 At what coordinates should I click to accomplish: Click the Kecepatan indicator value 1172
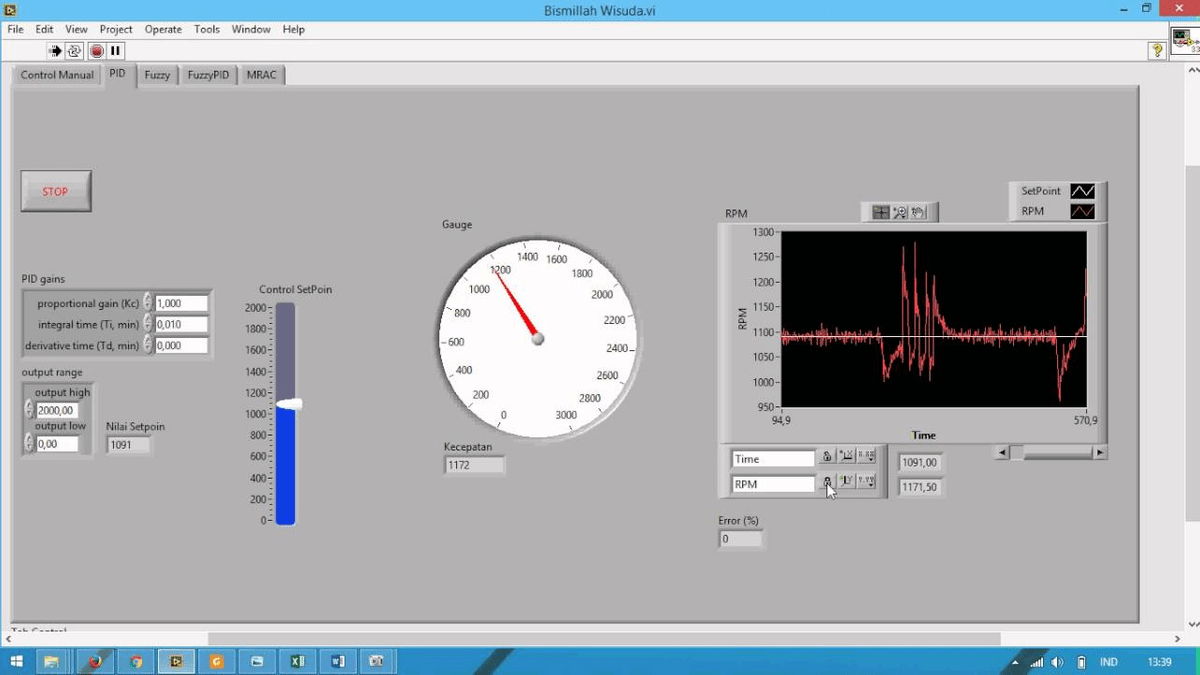tap(474, 465)
